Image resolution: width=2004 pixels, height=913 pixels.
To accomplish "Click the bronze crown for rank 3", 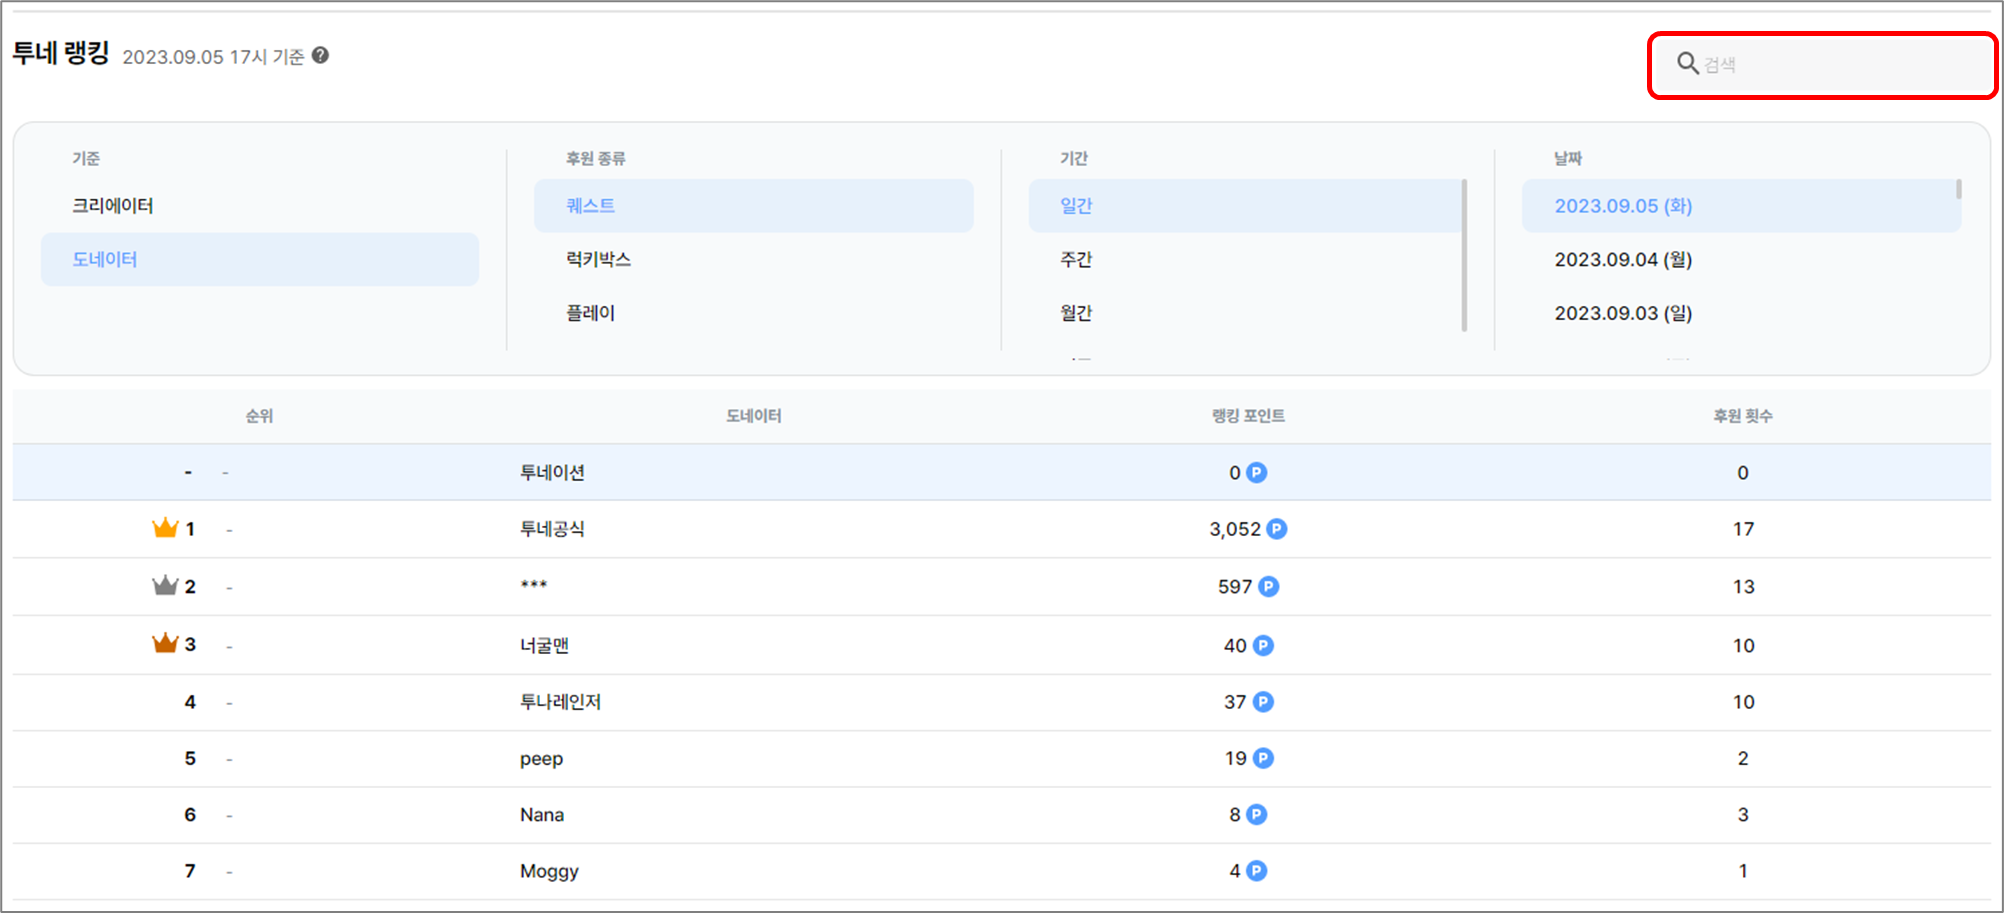I will (x=165, y=643).
